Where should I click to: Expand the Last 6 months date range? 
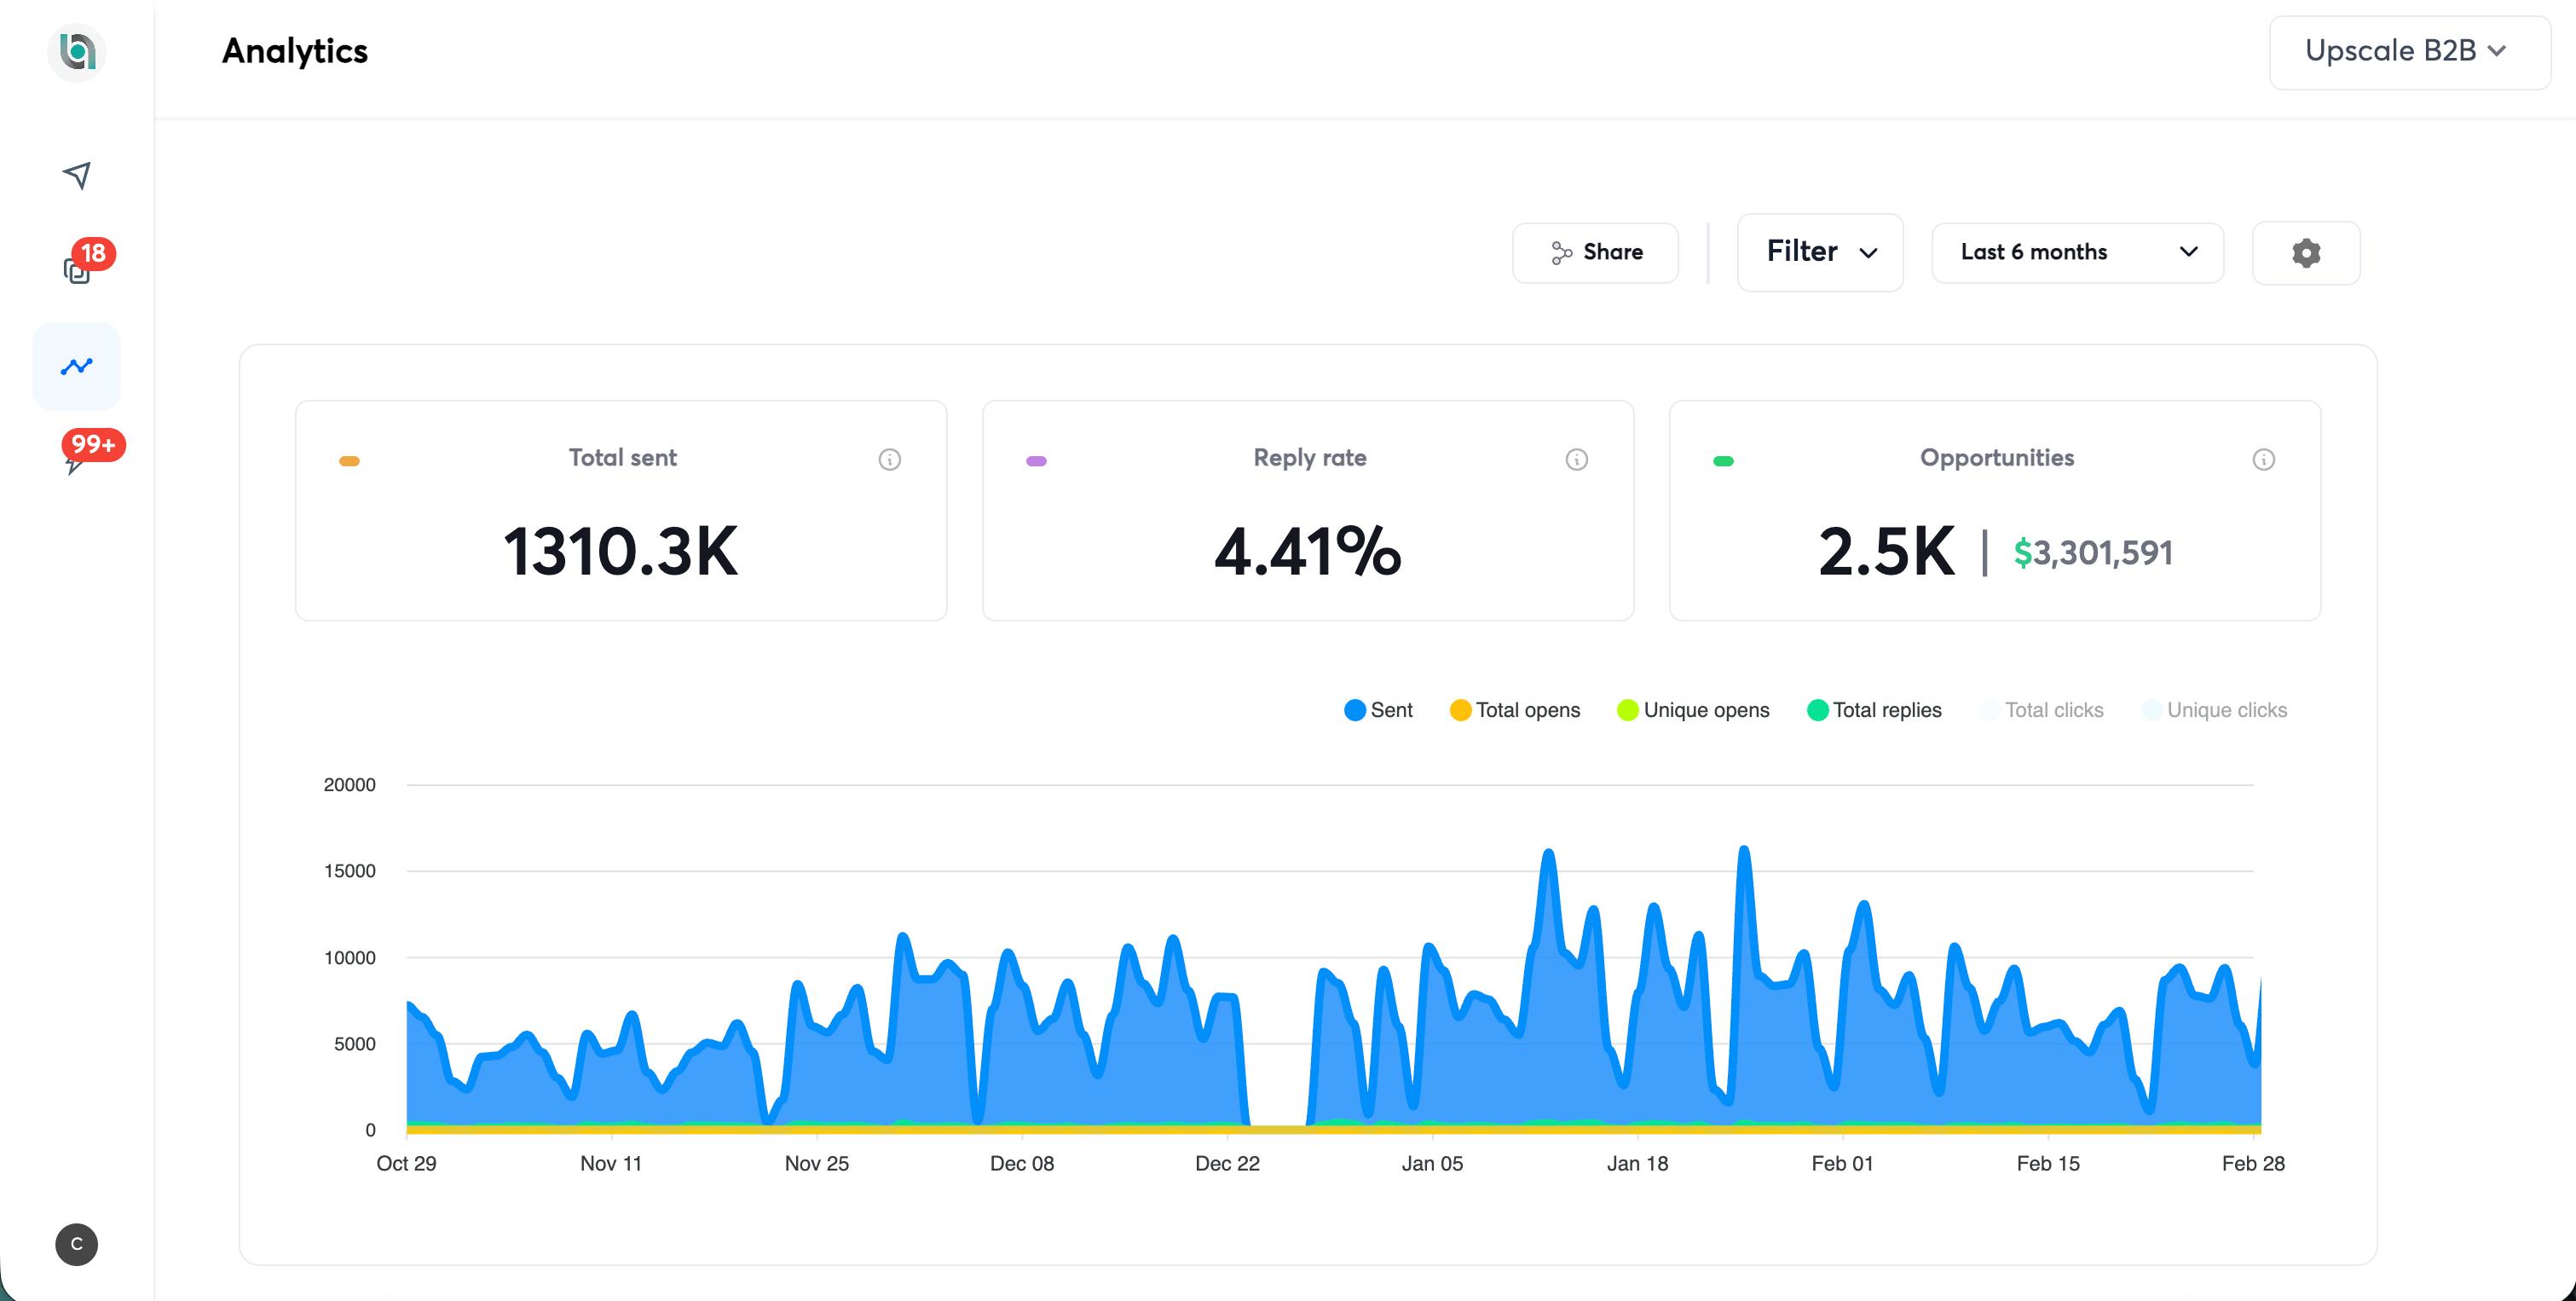coord(2077,252)
